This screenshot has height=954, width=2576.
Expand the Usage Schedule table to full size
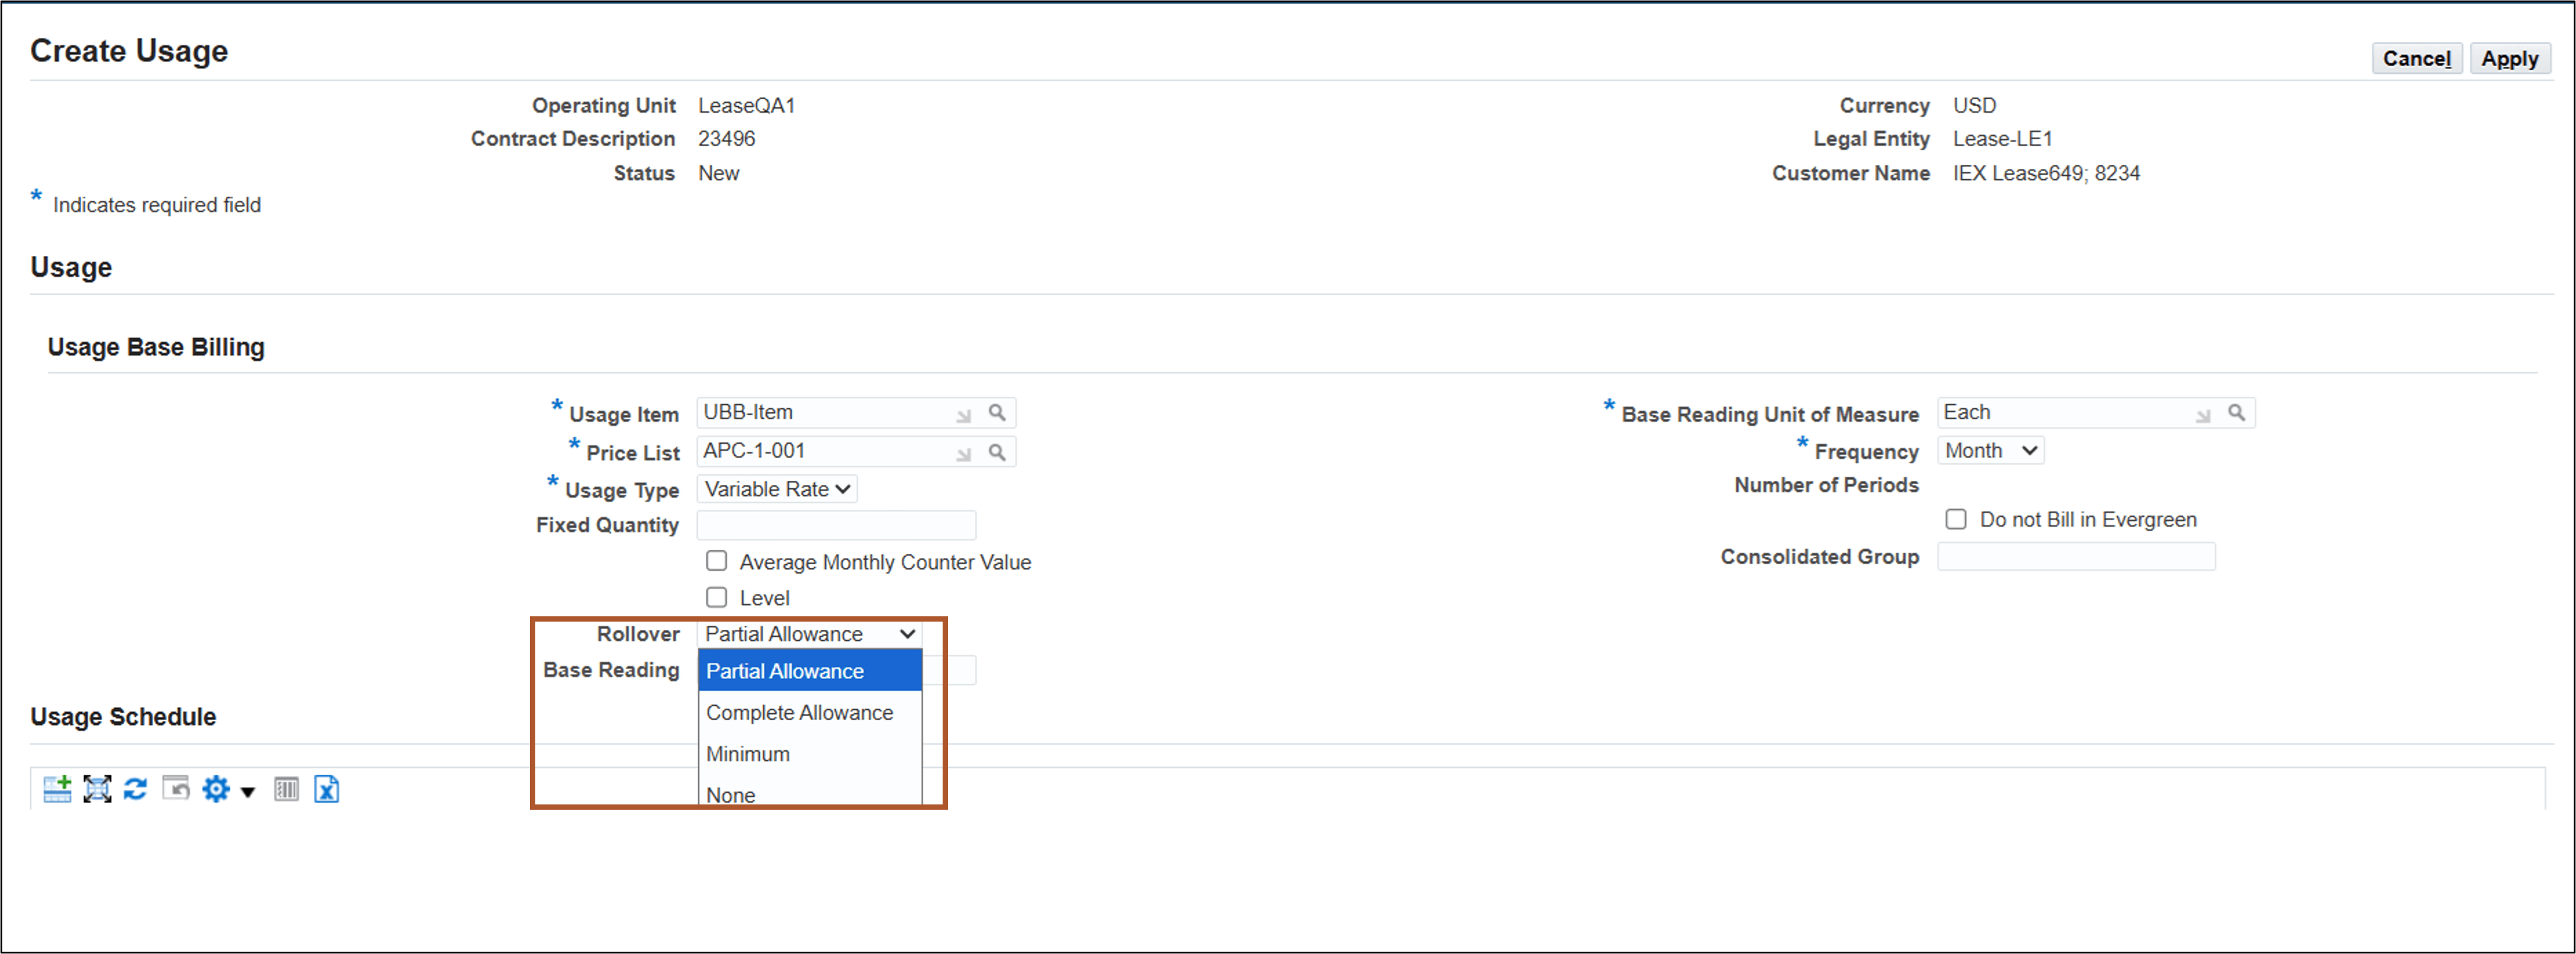tap(96, 789)
